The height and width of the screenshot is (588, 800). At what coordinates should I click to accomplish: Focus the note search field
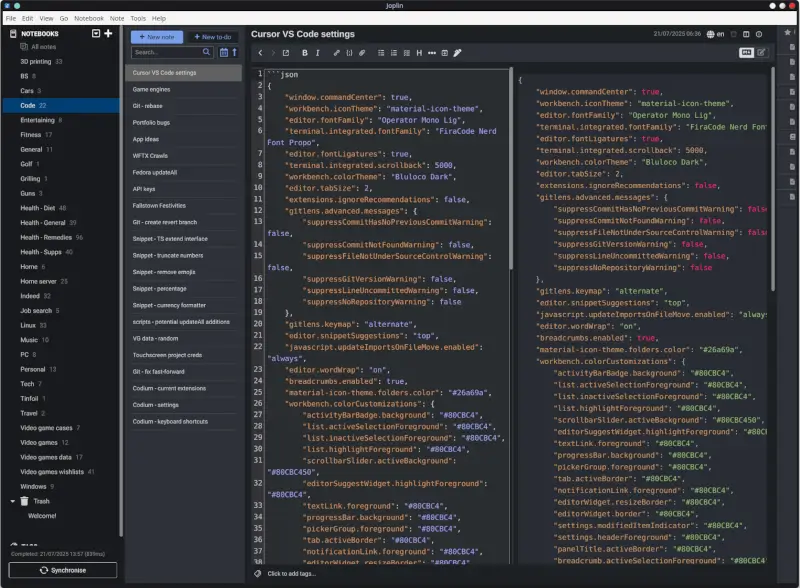click(x=167, y=52)
